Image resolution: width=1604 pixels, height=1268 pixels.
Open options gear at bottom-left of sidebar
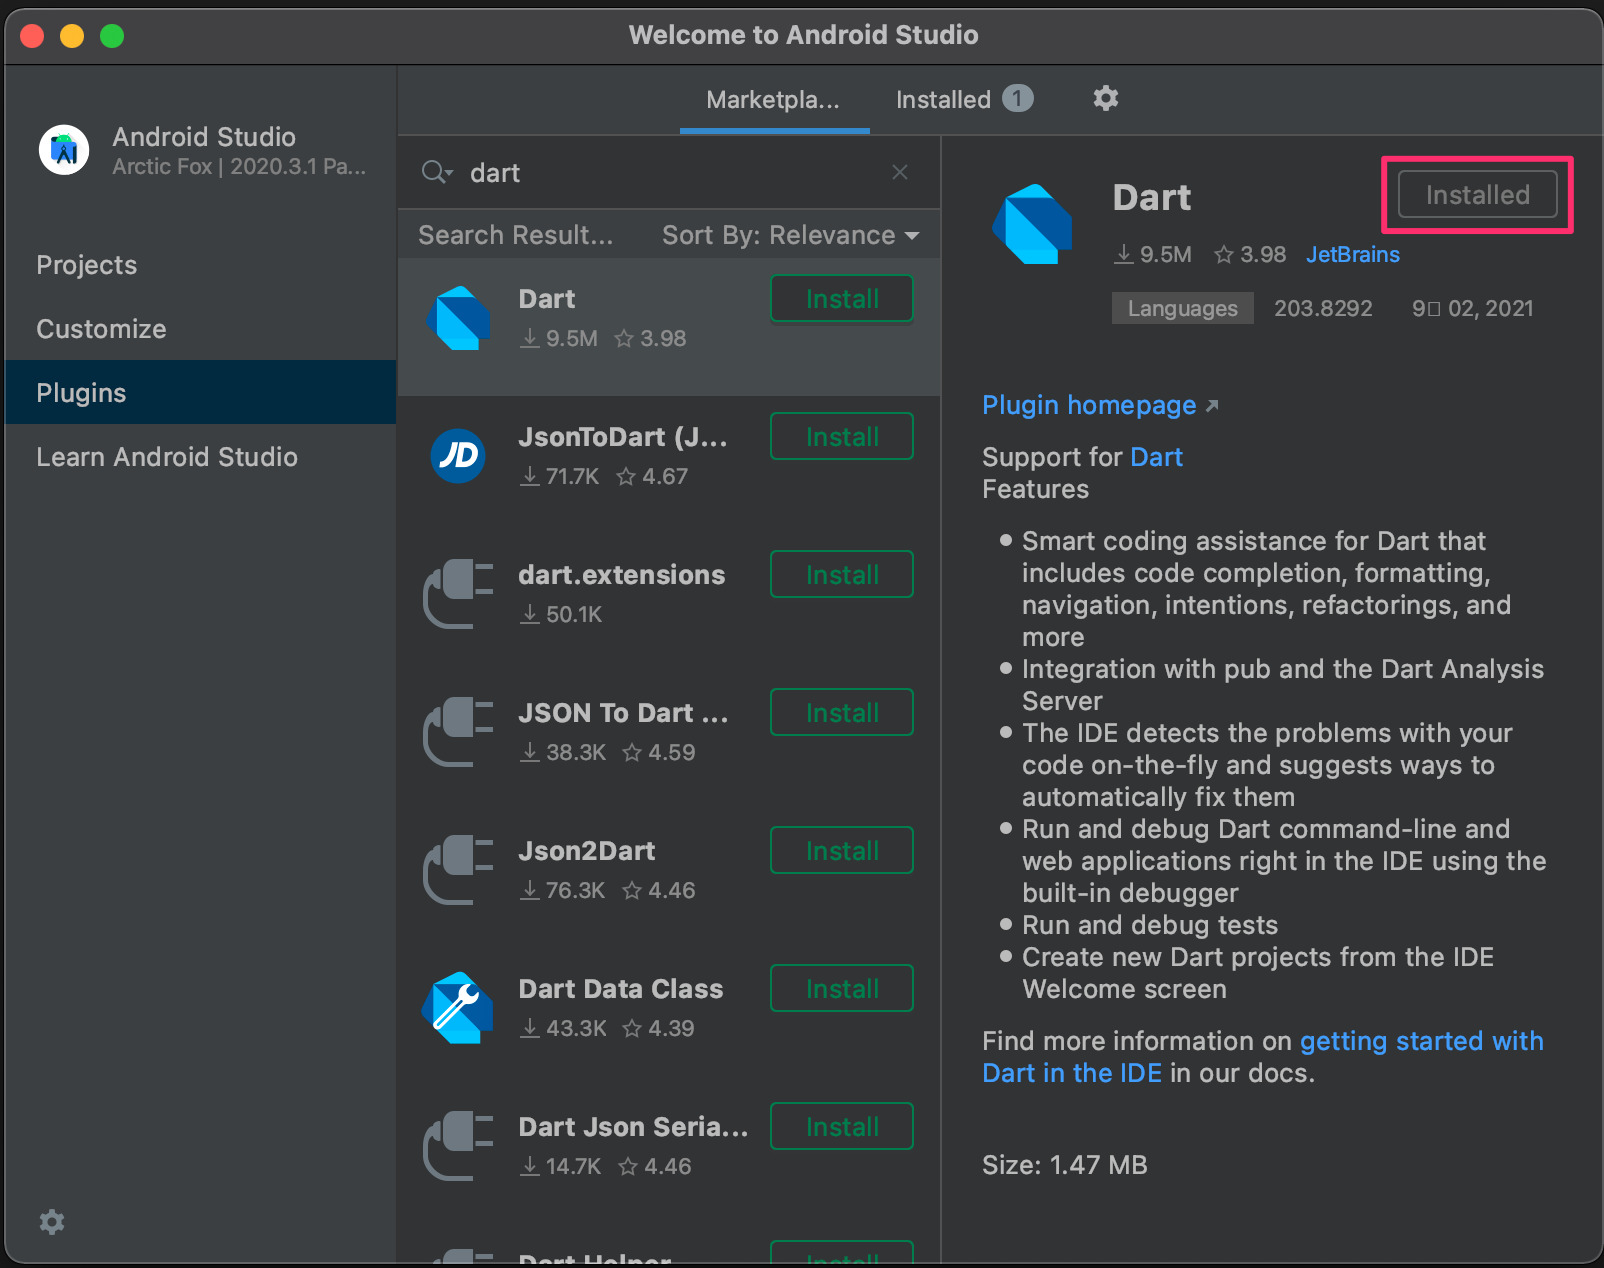tap(52, 1221)
